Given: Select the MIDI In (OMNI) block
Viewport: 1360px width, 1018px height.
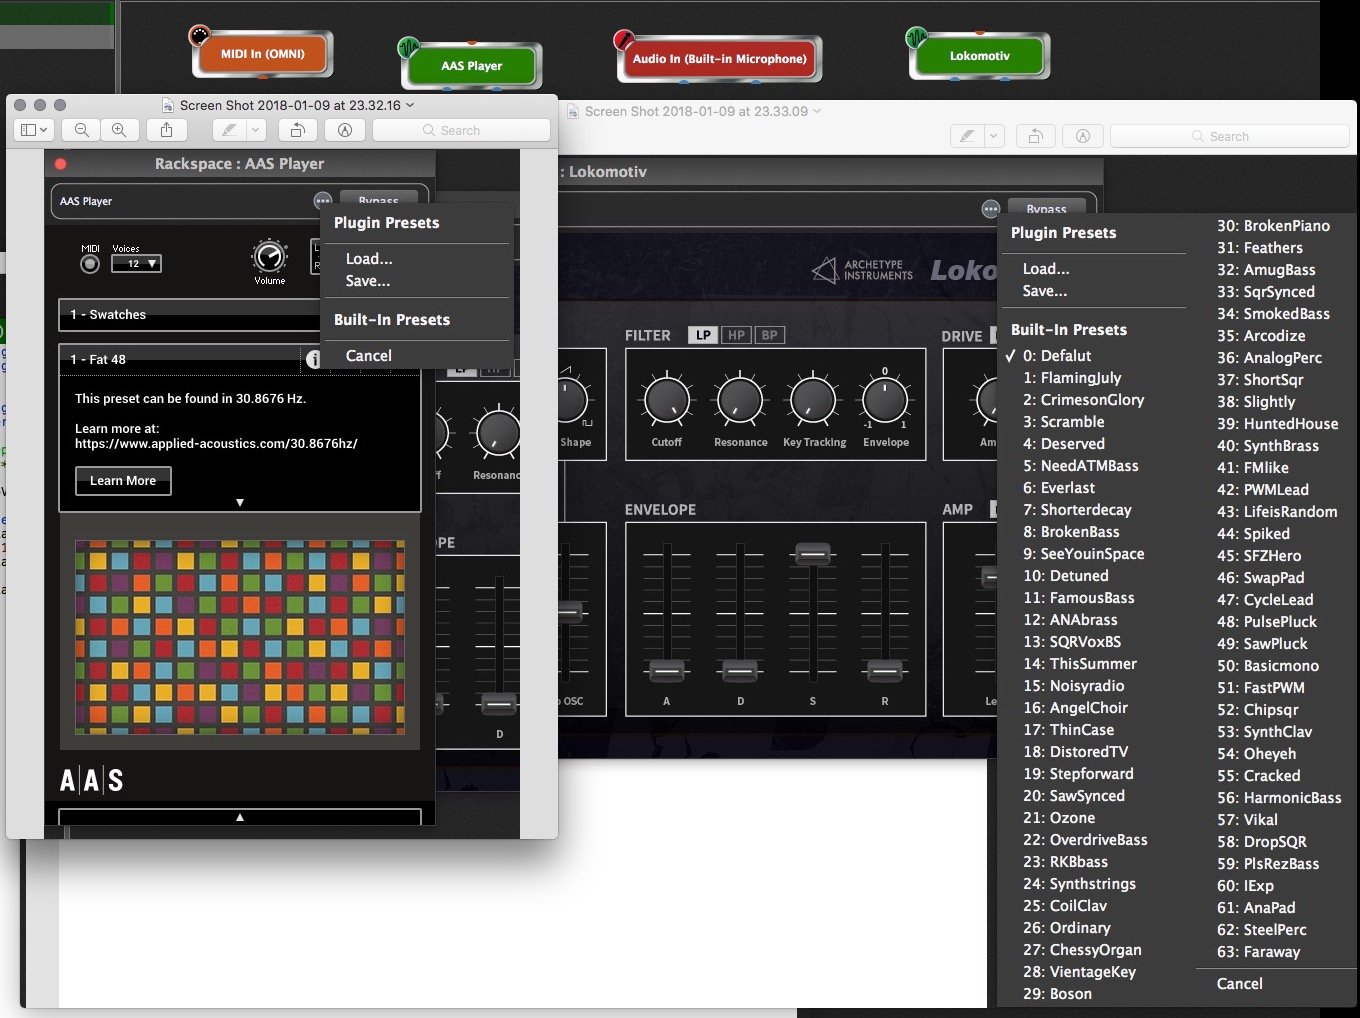Looking at the screenshot, I should click(x=263, y=54).
